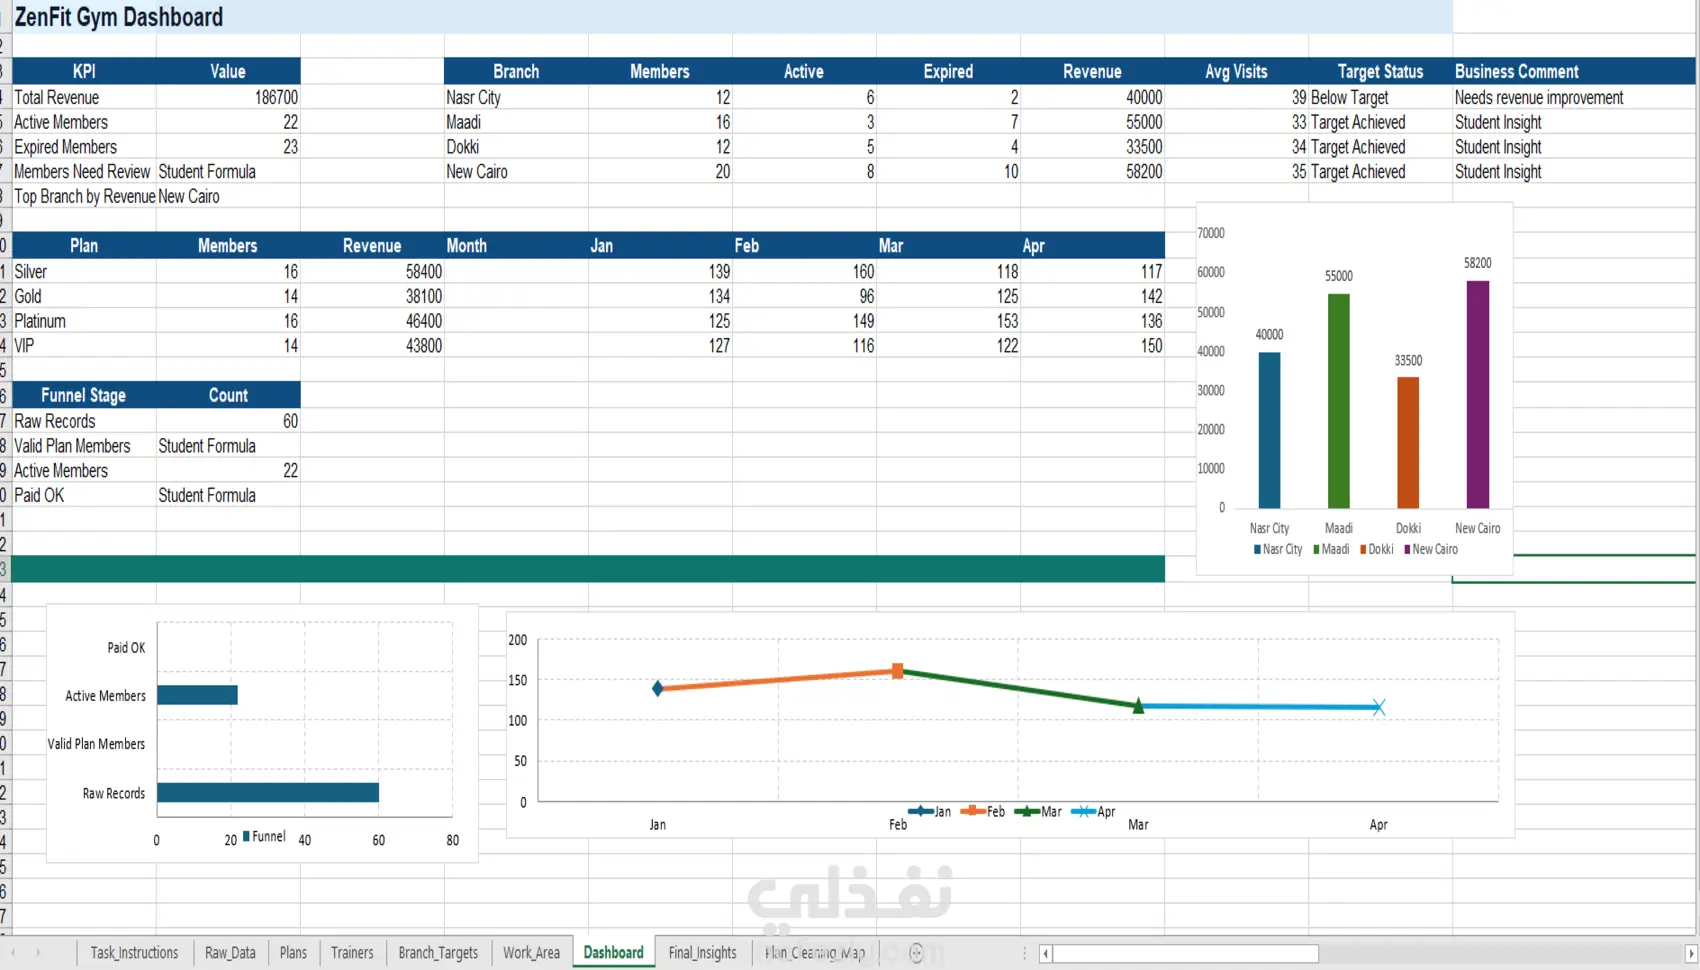
Task: Select the Raw Records count 60 cell
Action: click(x=228, y=421)
